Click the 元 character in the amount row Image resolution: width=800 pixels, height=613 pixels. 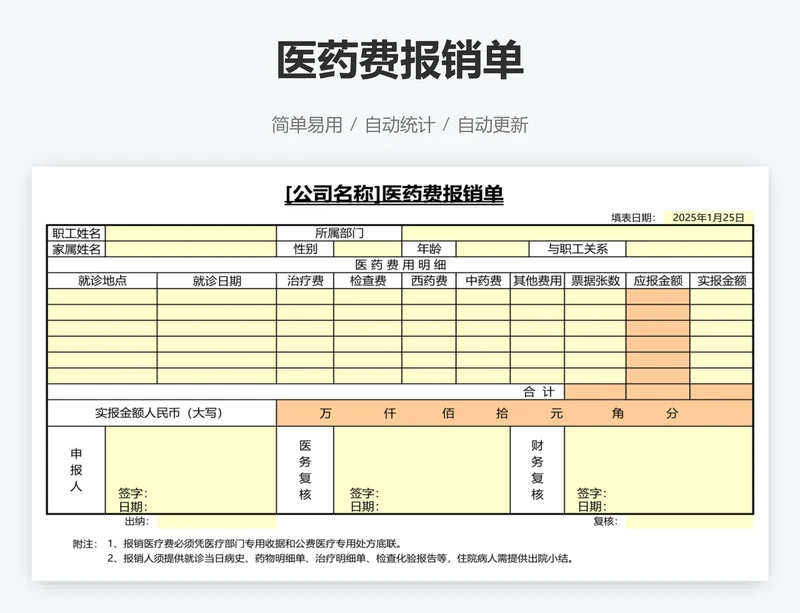coord(556,413)
